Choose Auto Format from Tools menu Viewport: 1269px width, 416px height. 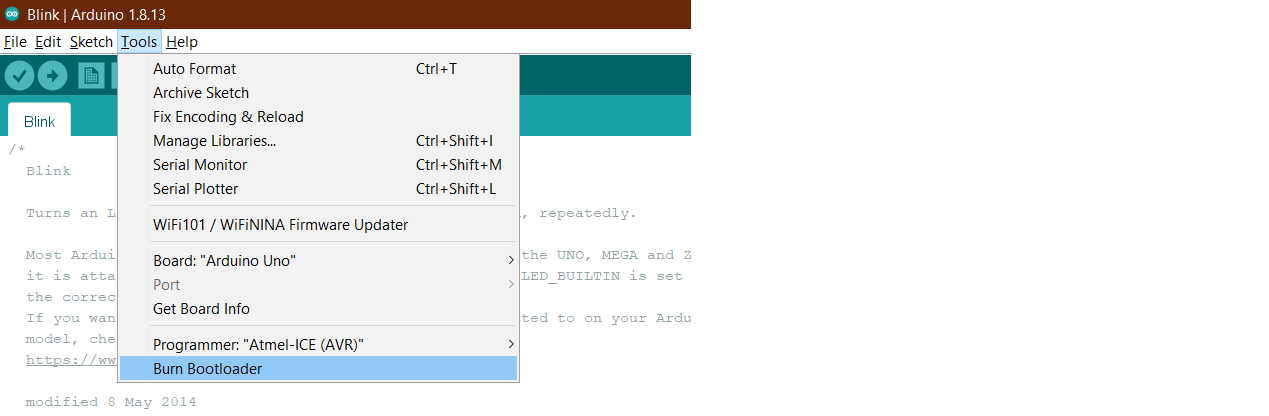[x=318, y=69]
